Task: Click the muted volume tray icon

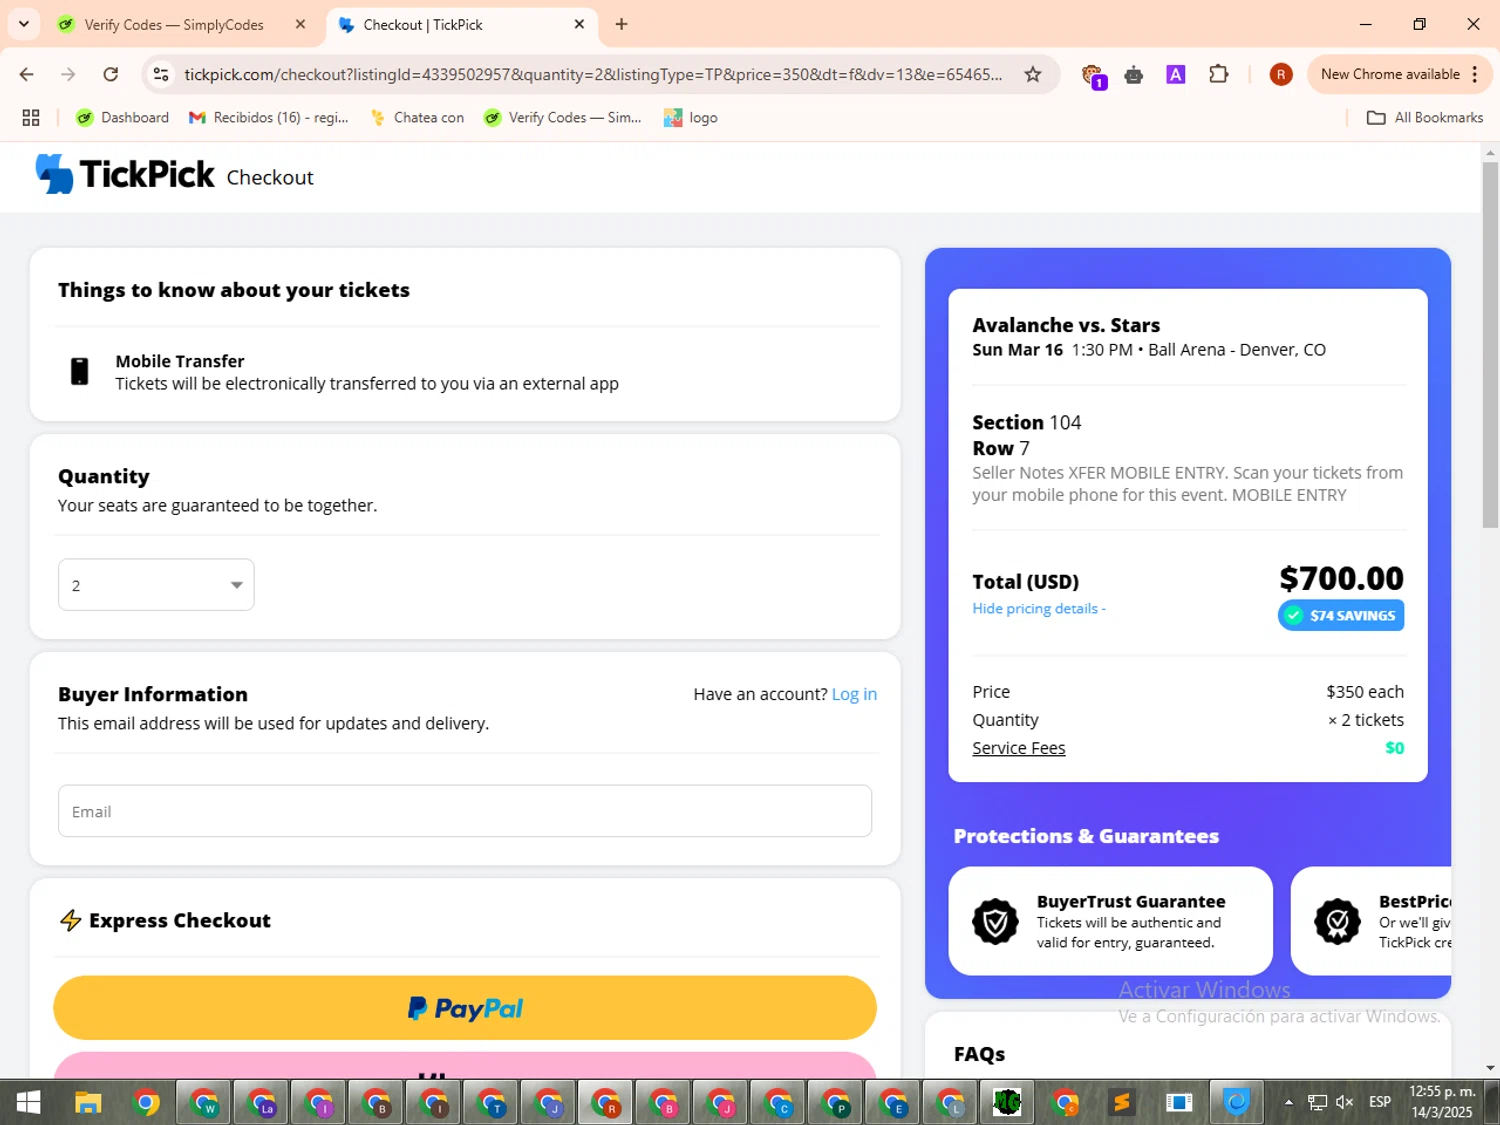Action: coord(1345,1102)
